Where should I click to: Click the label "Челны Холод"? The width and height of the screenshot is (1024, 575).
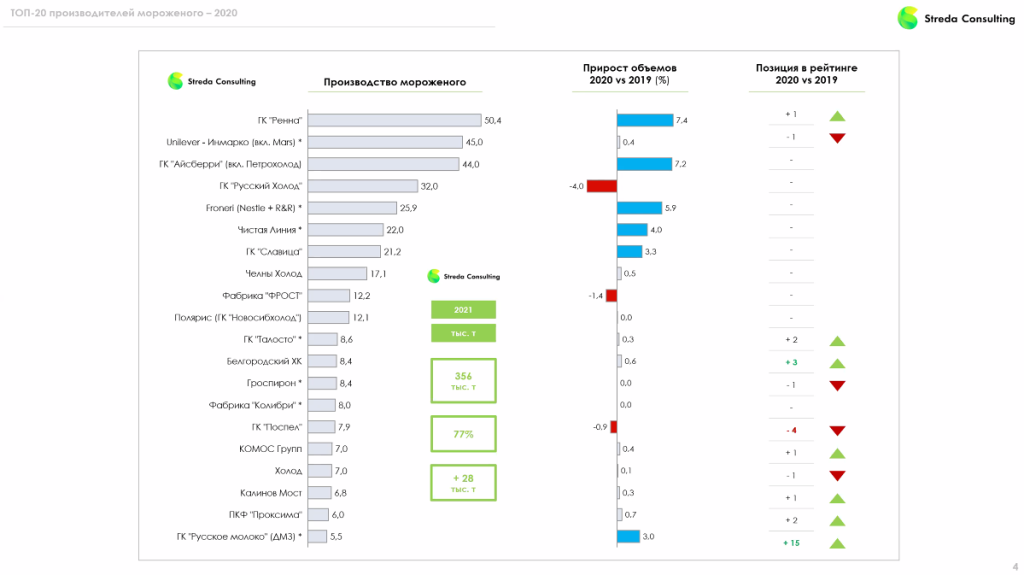[274, 274]
